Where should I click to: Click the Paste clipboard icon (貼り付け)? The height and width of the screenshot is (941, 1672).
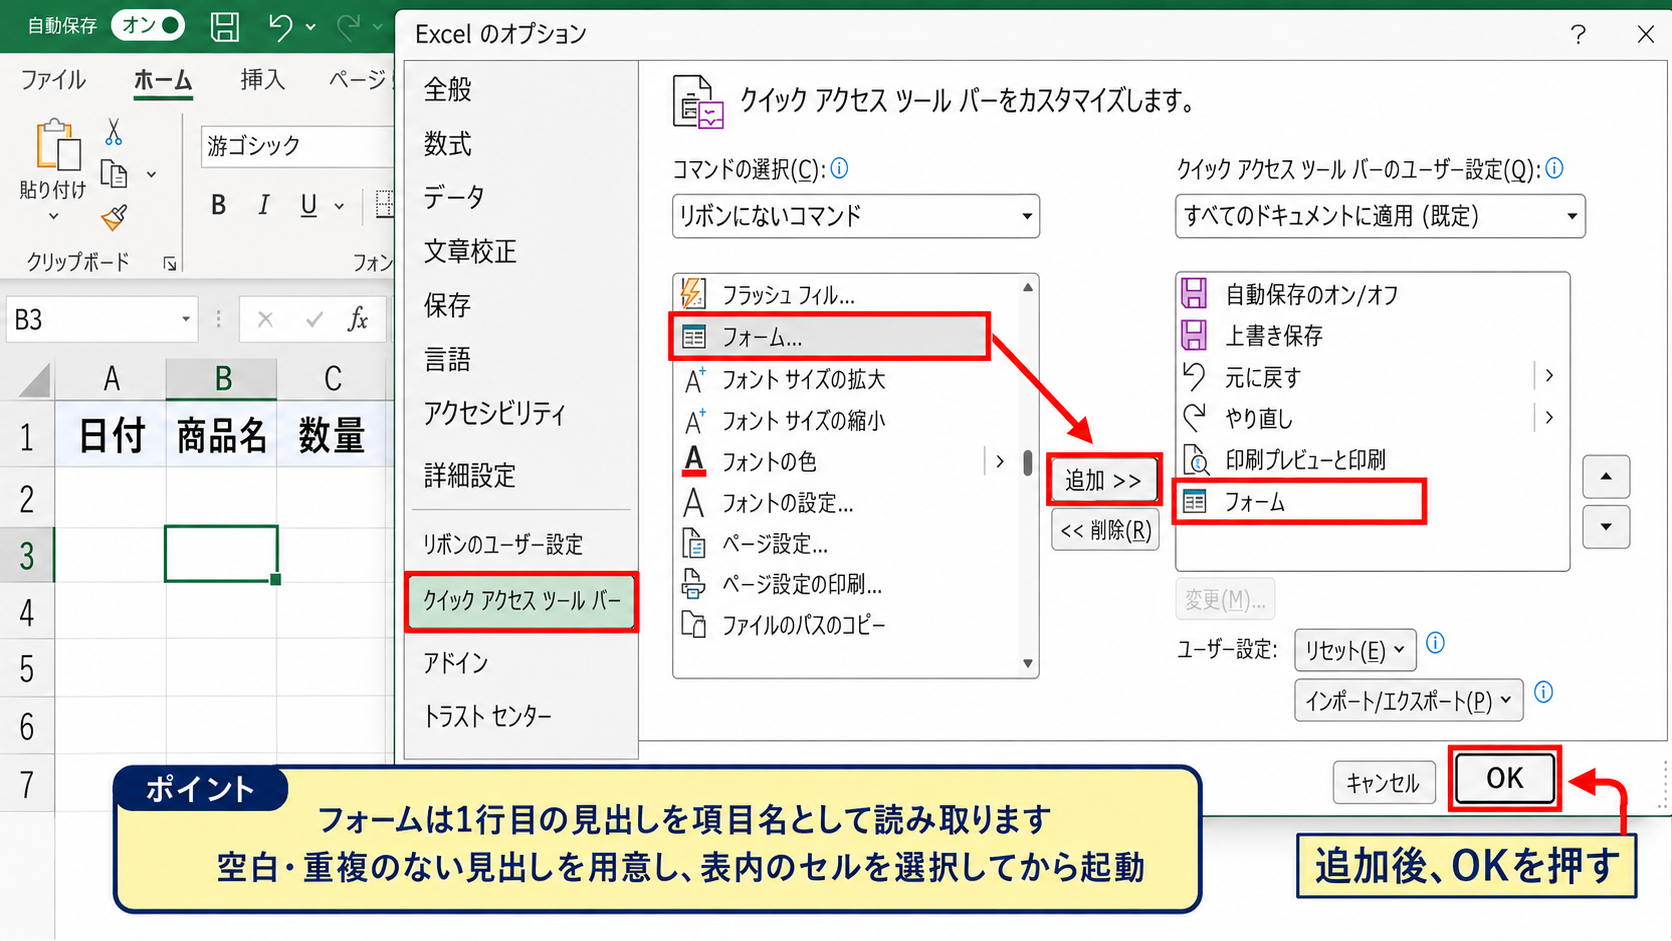click(57, 146)
